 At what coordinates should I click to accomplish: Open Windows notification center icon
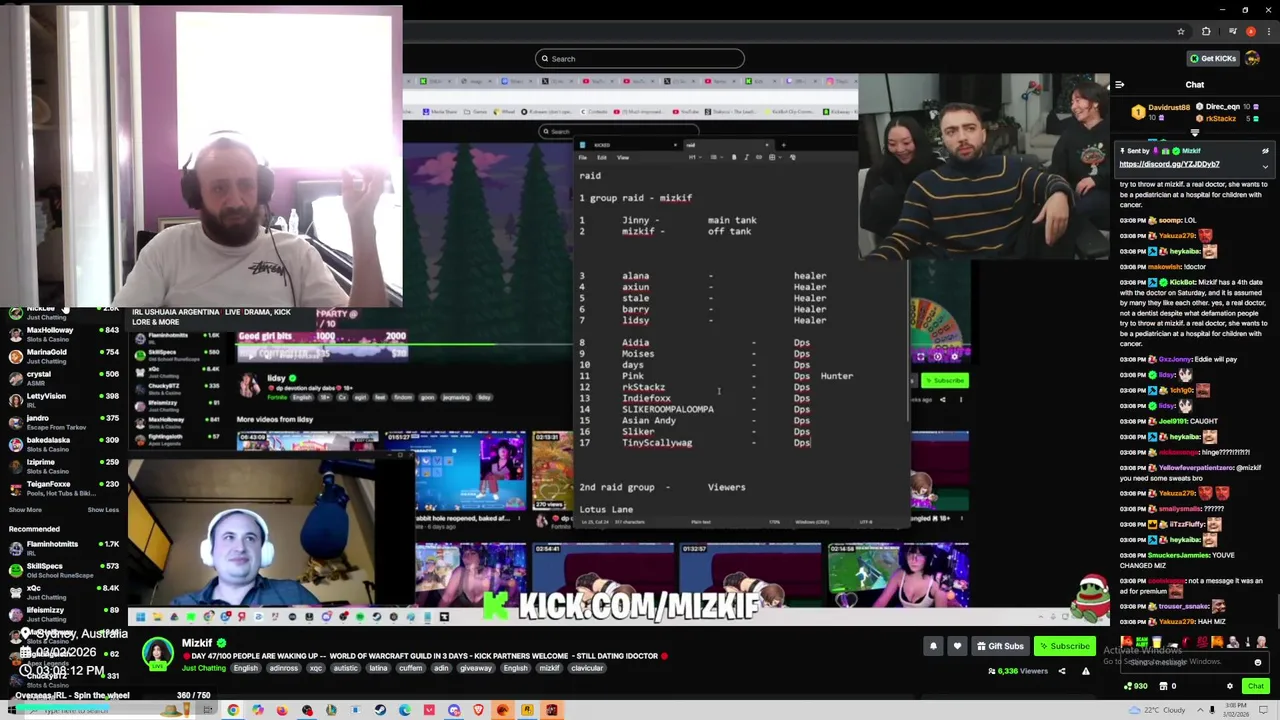[x=1262, y=710]
